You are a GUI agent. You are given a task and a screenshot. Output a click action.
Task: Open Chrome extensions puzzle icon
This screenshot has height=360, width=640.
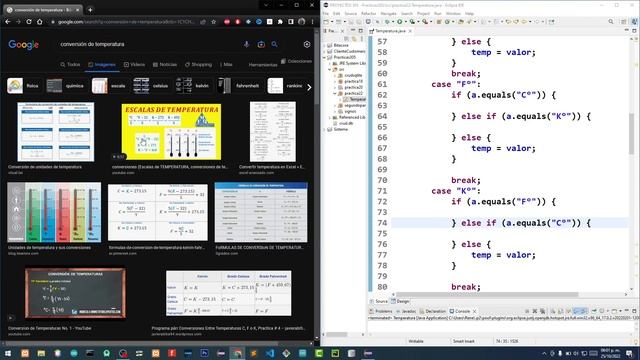pyautogui.click(x=280, y=22)
